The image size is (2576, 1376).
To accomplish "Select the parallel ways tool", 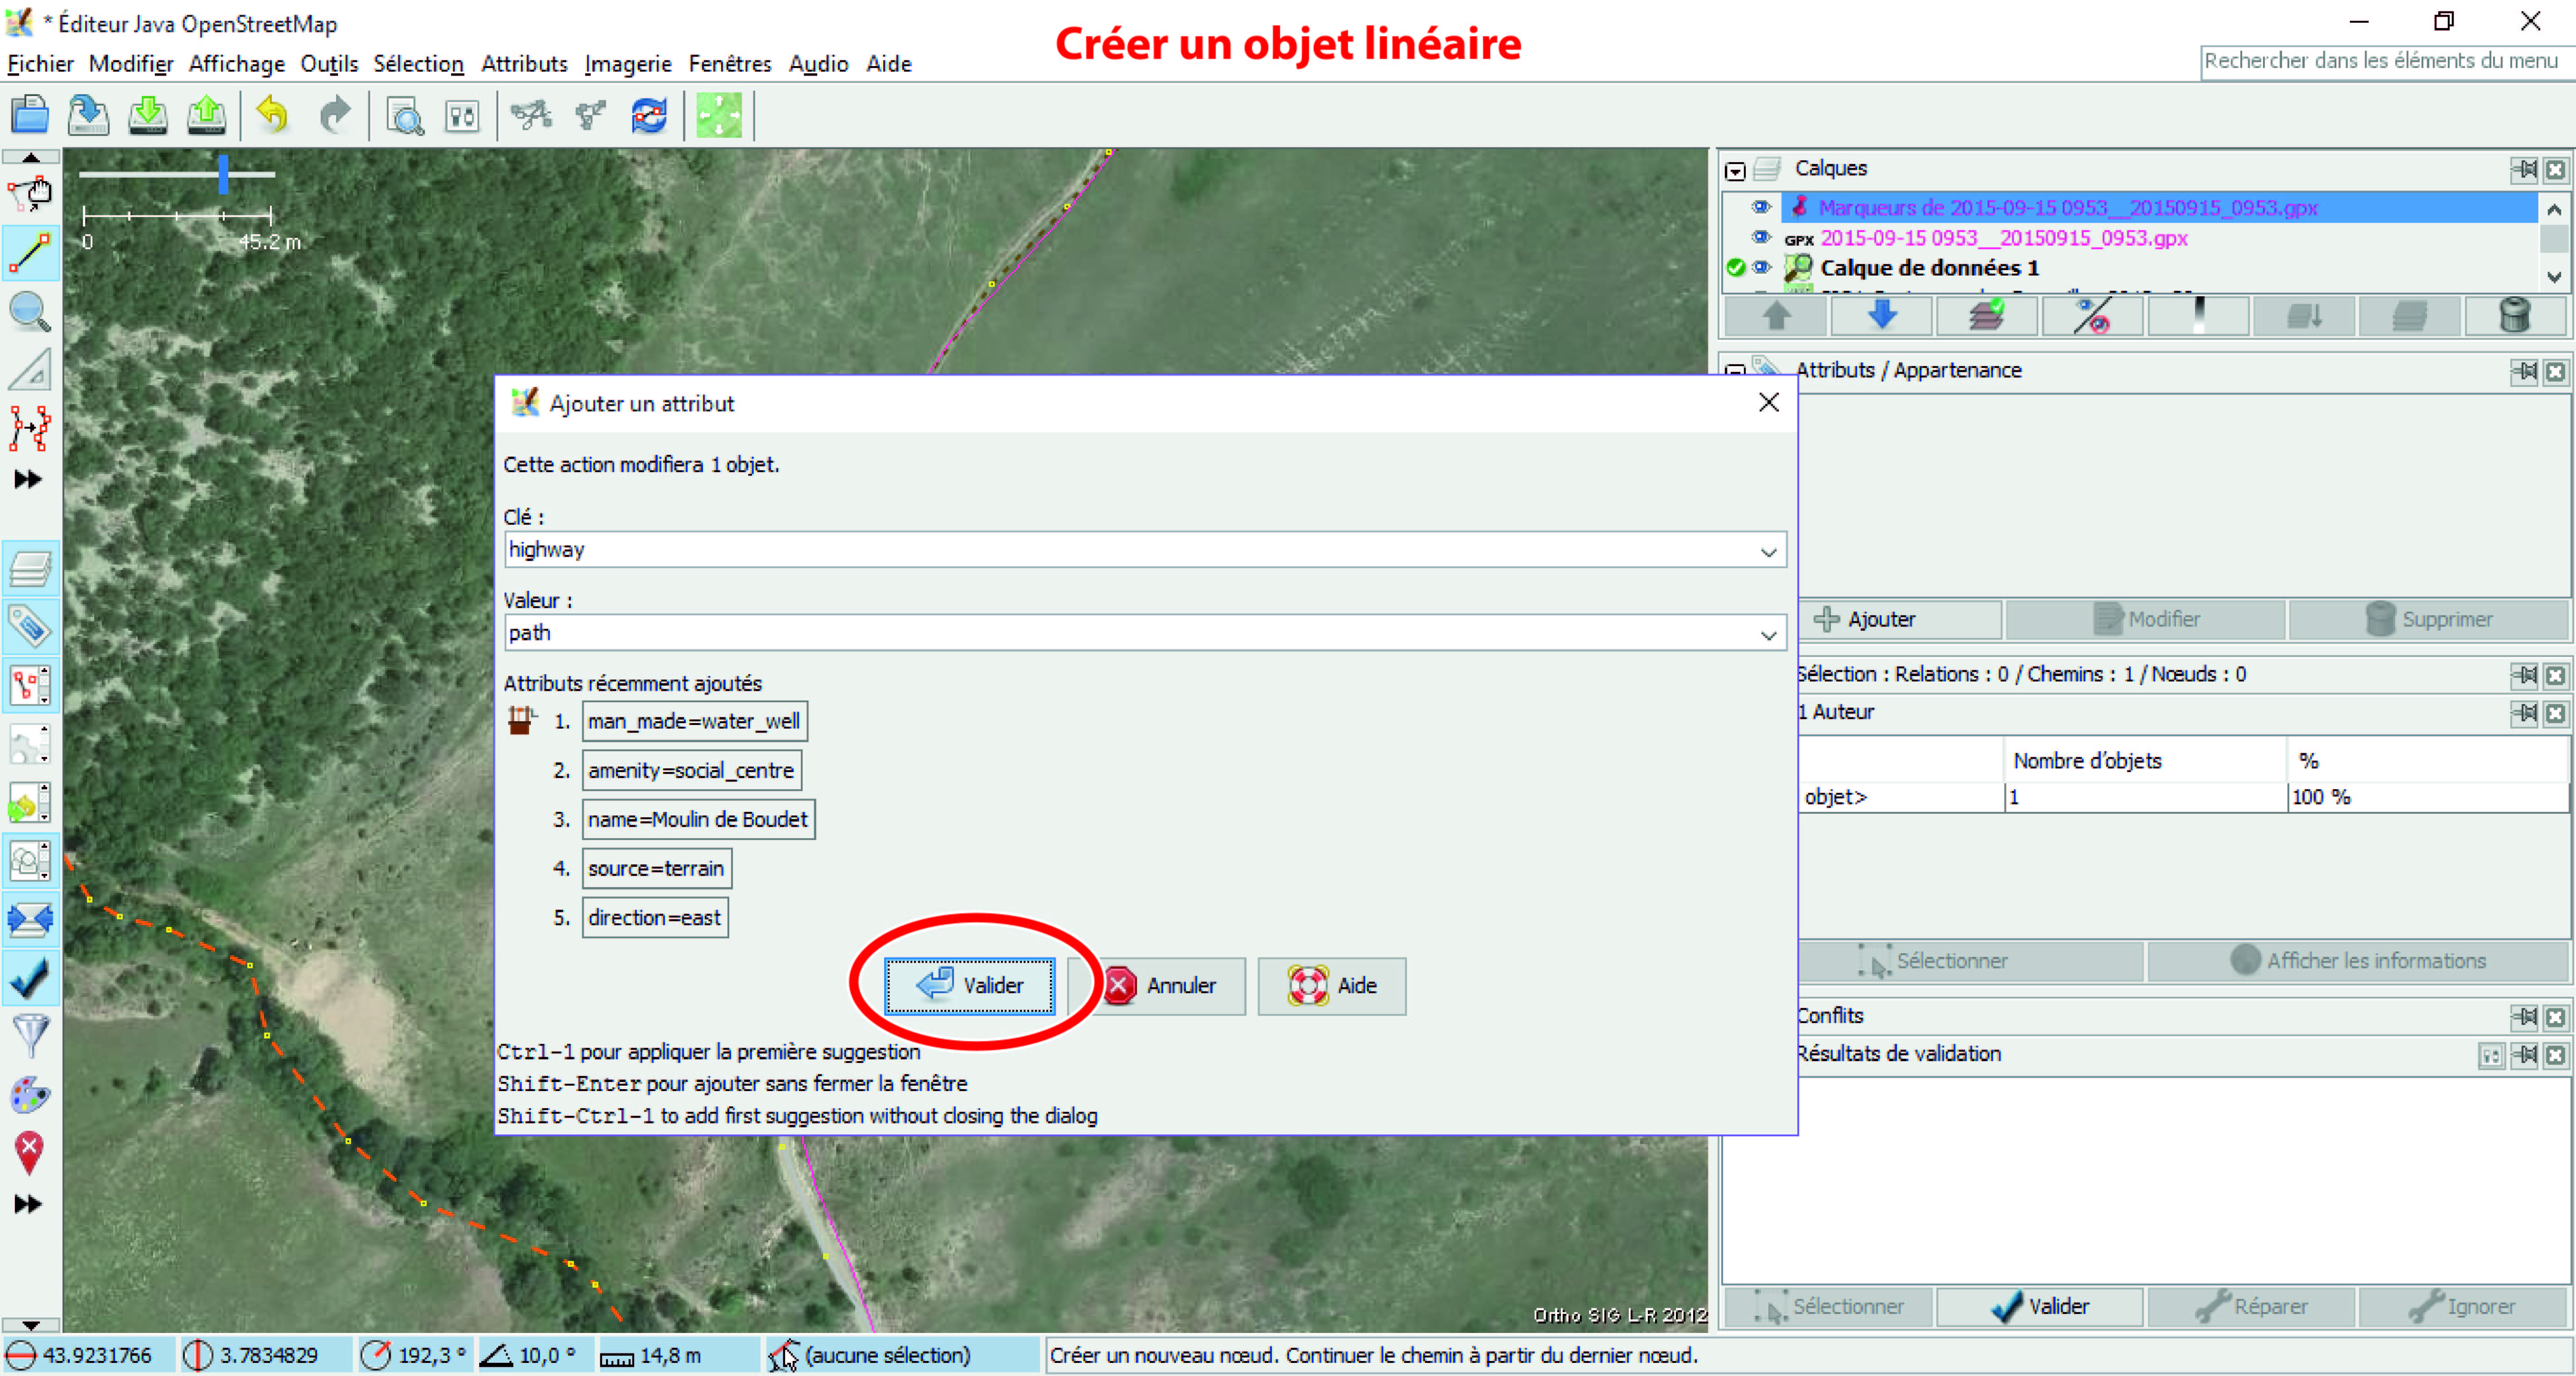I will point(30,428).
